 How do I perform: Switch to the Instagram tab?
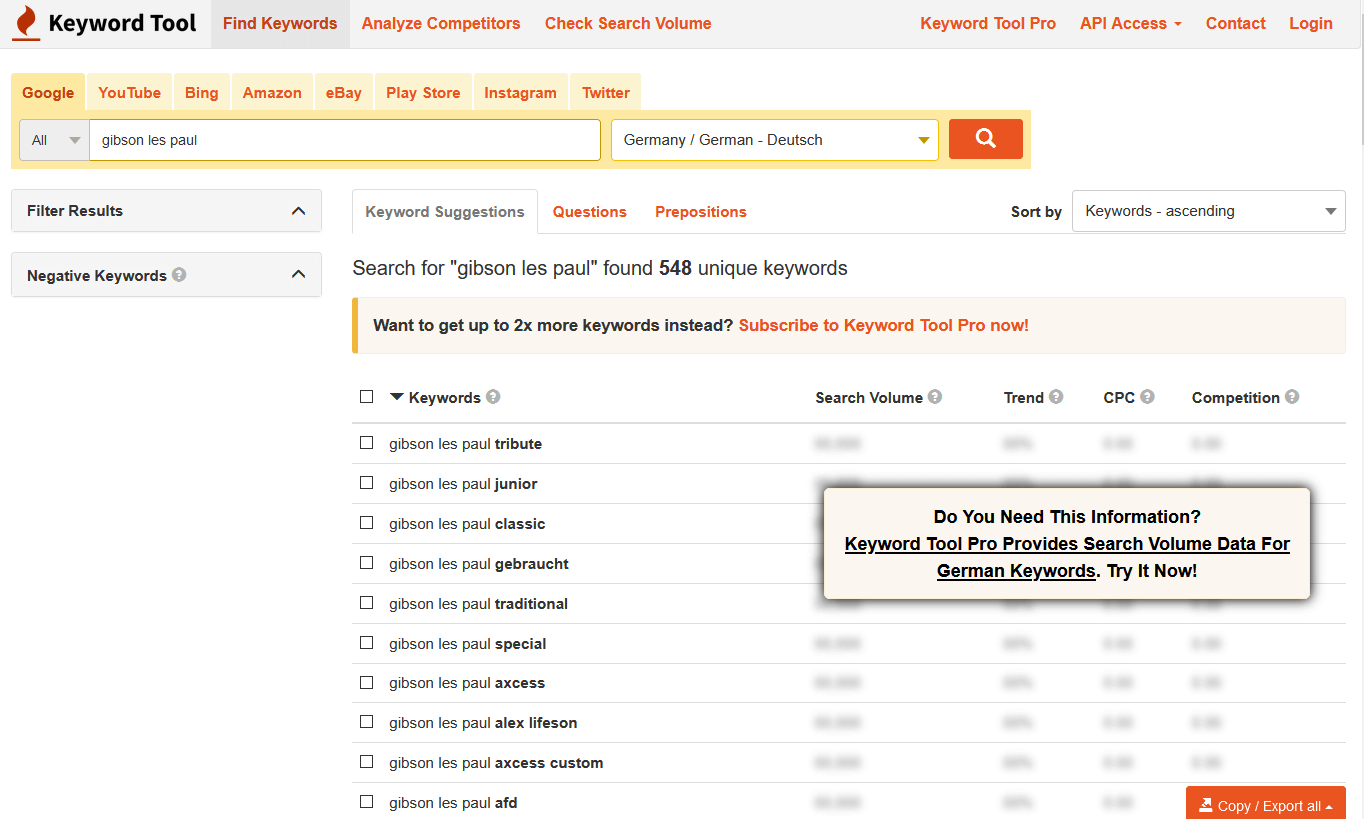coord(520,92)
